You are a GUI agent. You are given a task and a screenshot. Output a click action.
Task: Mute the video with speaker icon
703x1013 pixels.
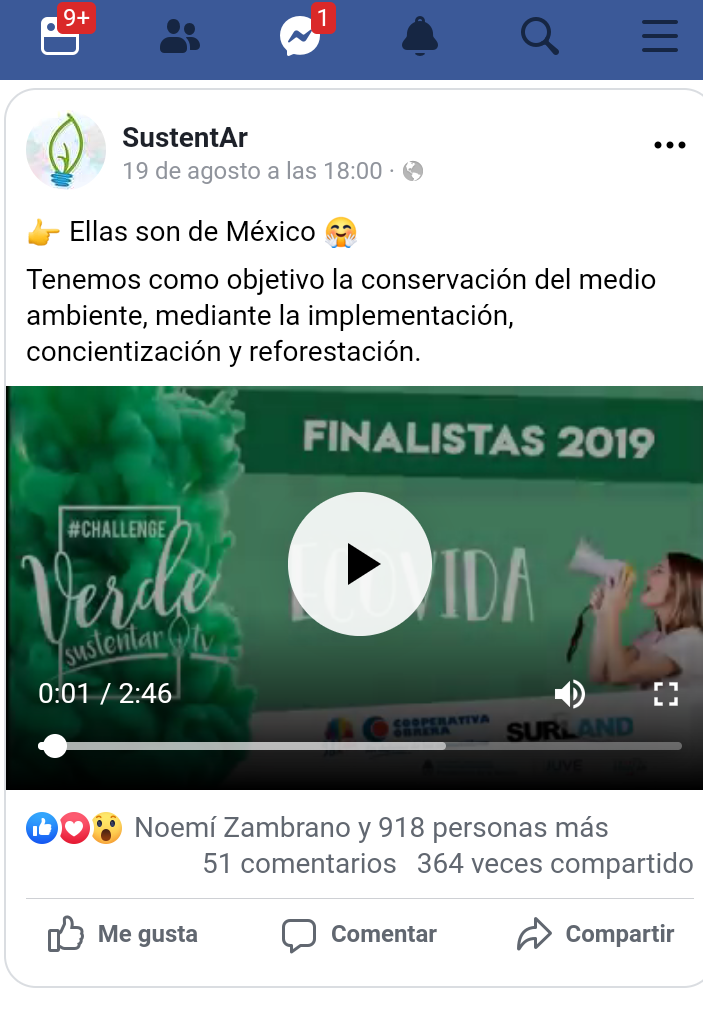point(570,694)
